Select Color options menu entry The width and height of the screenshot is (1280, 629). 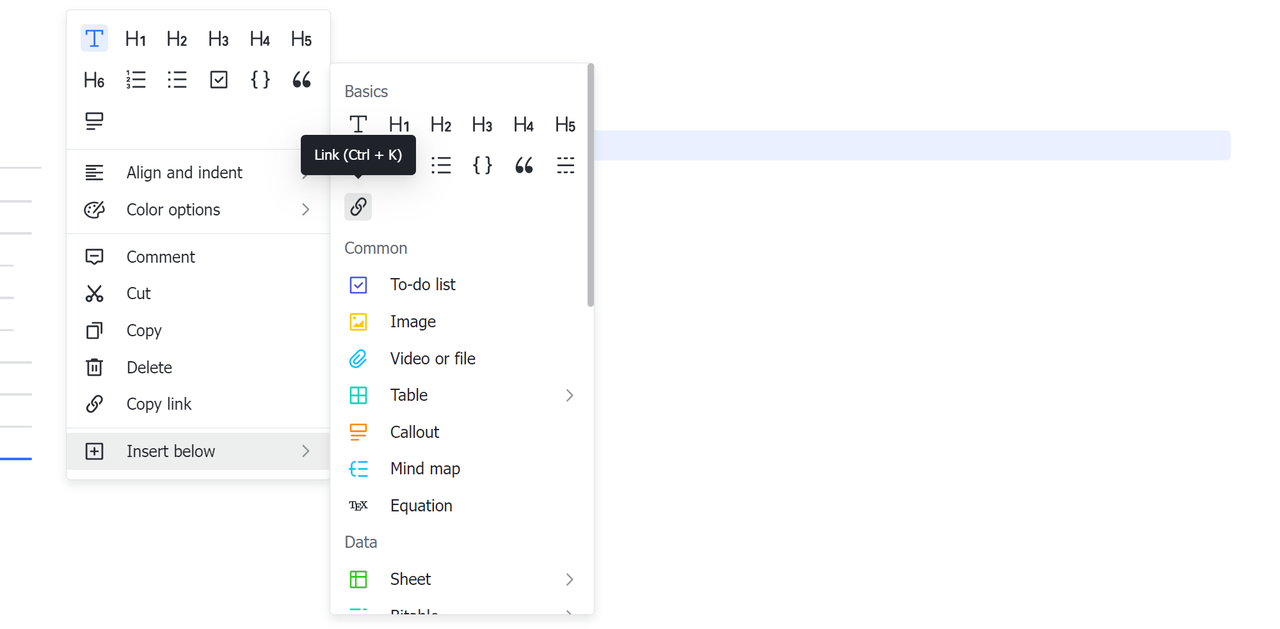click(198, 210)
